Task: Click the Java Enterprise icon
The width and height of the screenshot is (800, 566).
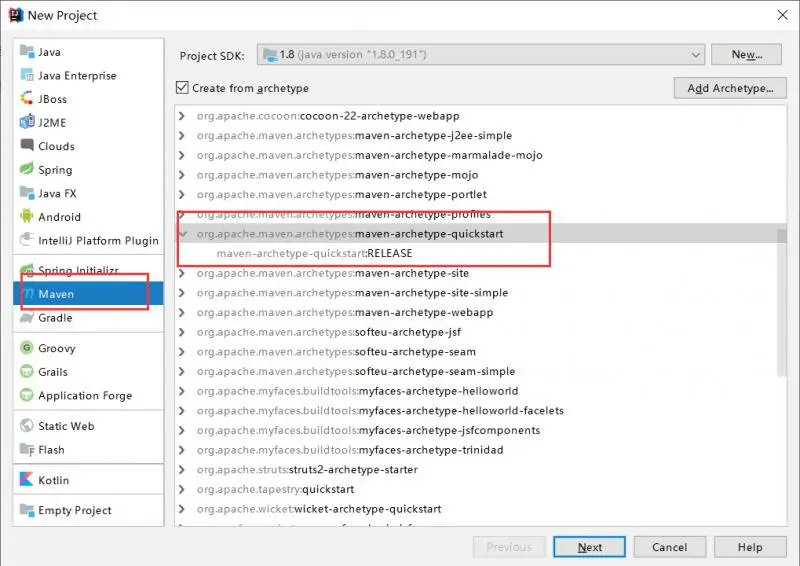Action: tap(27, 75)
